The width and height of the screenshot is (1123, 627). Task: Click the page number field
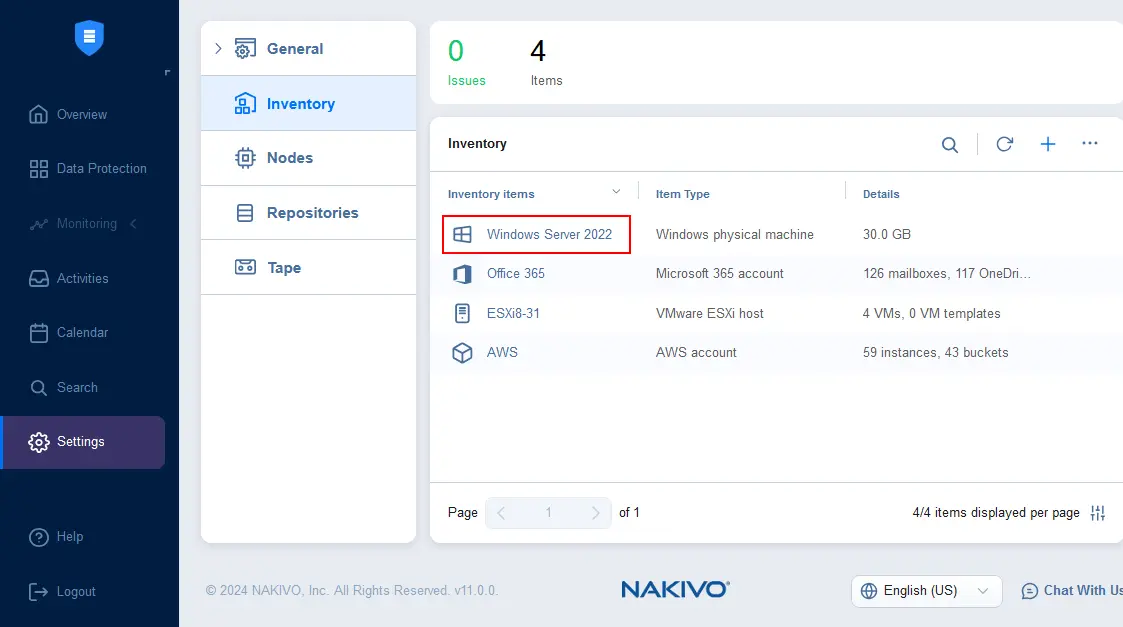pos(549,513)
